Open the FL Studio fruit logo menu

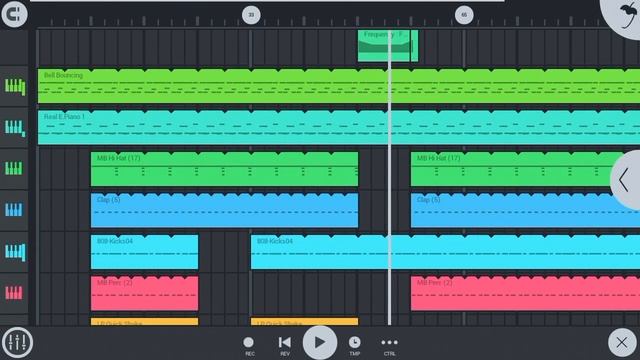[624, 16]
